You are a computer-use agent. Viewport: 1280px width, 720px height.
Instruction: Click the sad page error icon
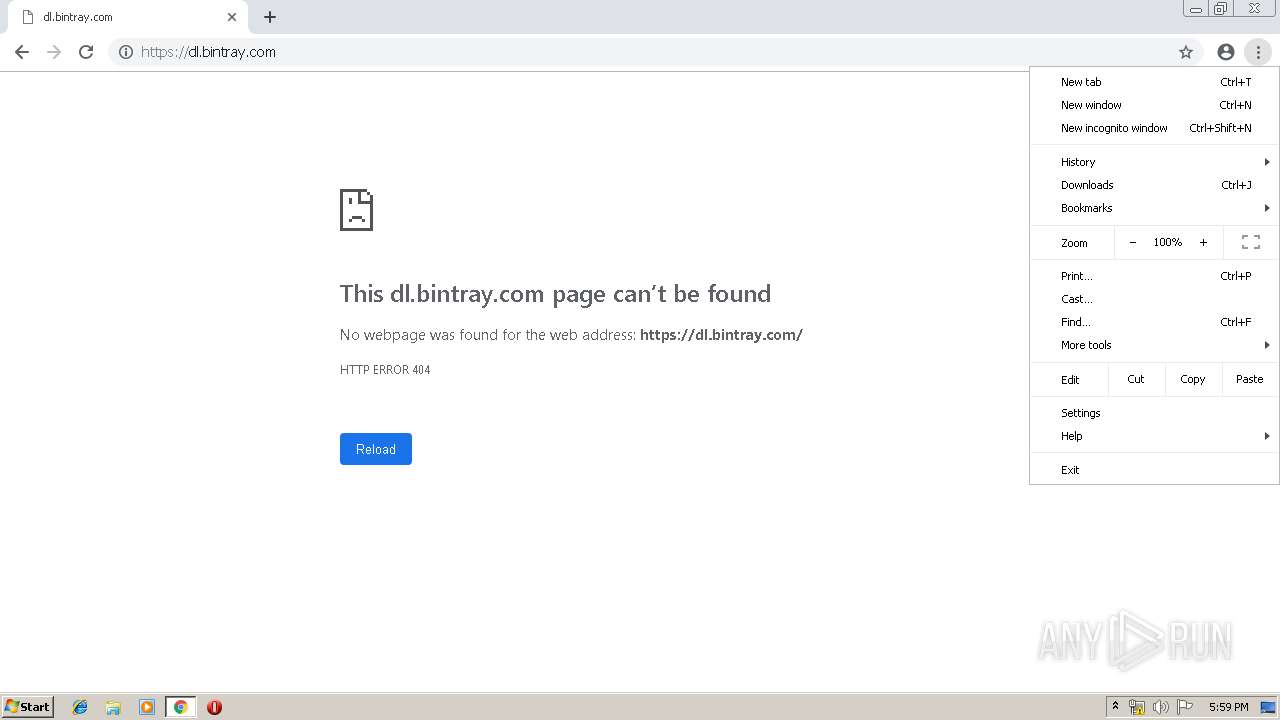pyautogui.click(x=356, y=210)
